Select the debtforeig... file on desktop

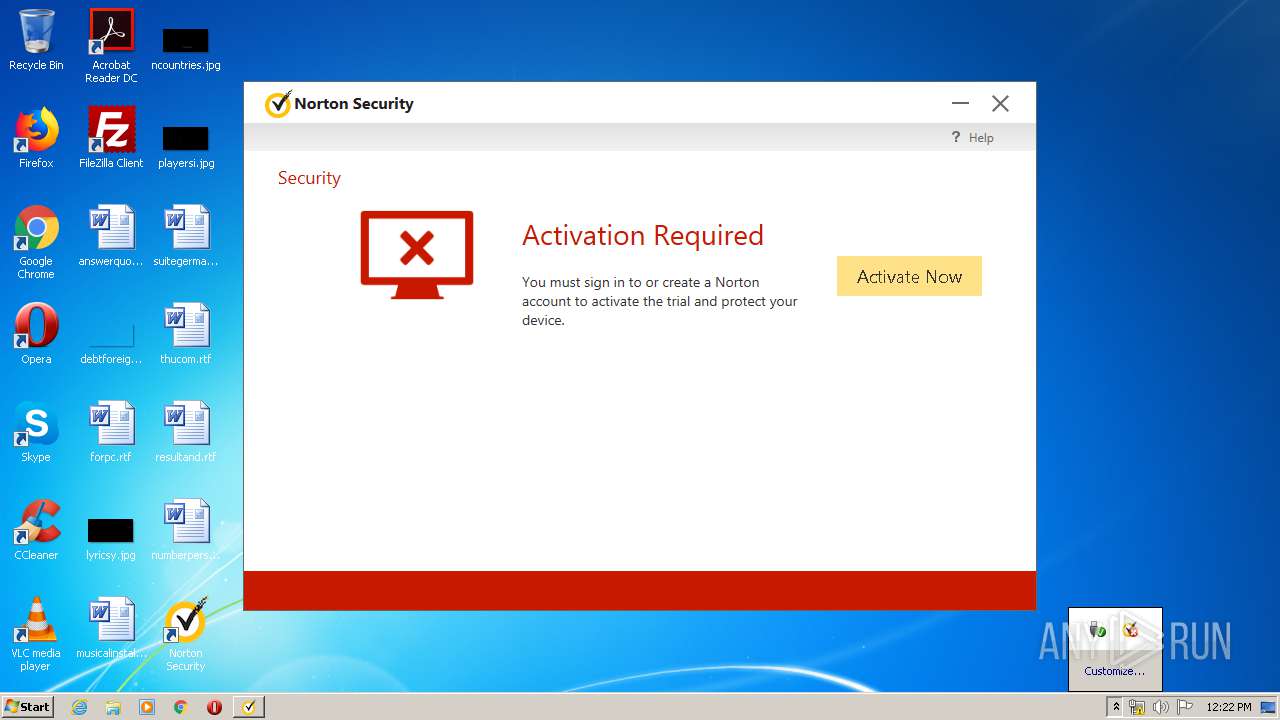pos(111,343)
